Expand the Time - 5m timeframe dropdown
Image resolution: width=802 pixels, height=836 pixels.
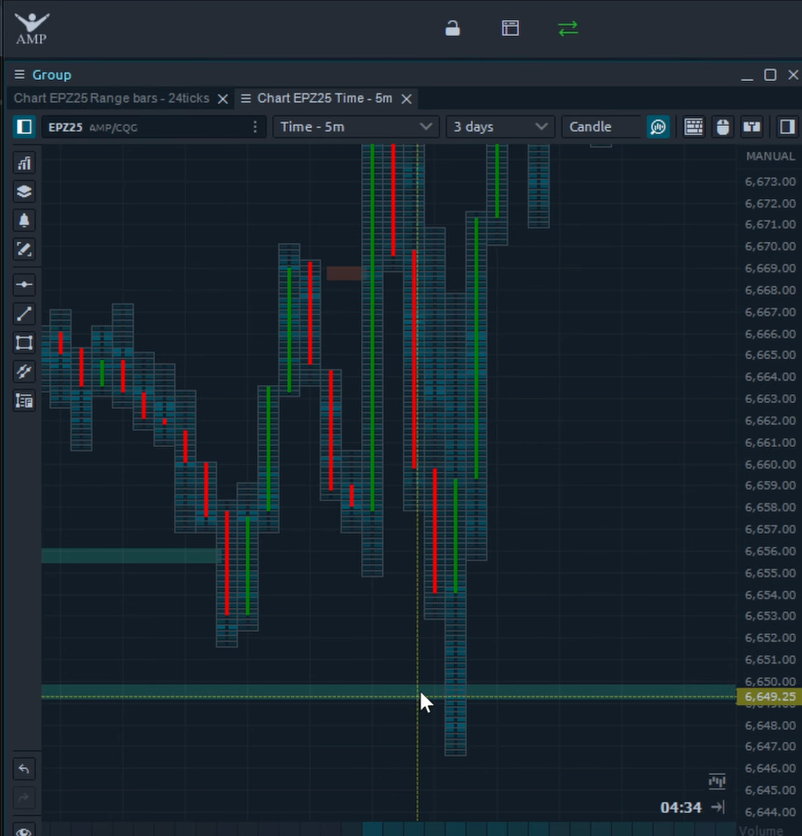pos(356,127)
